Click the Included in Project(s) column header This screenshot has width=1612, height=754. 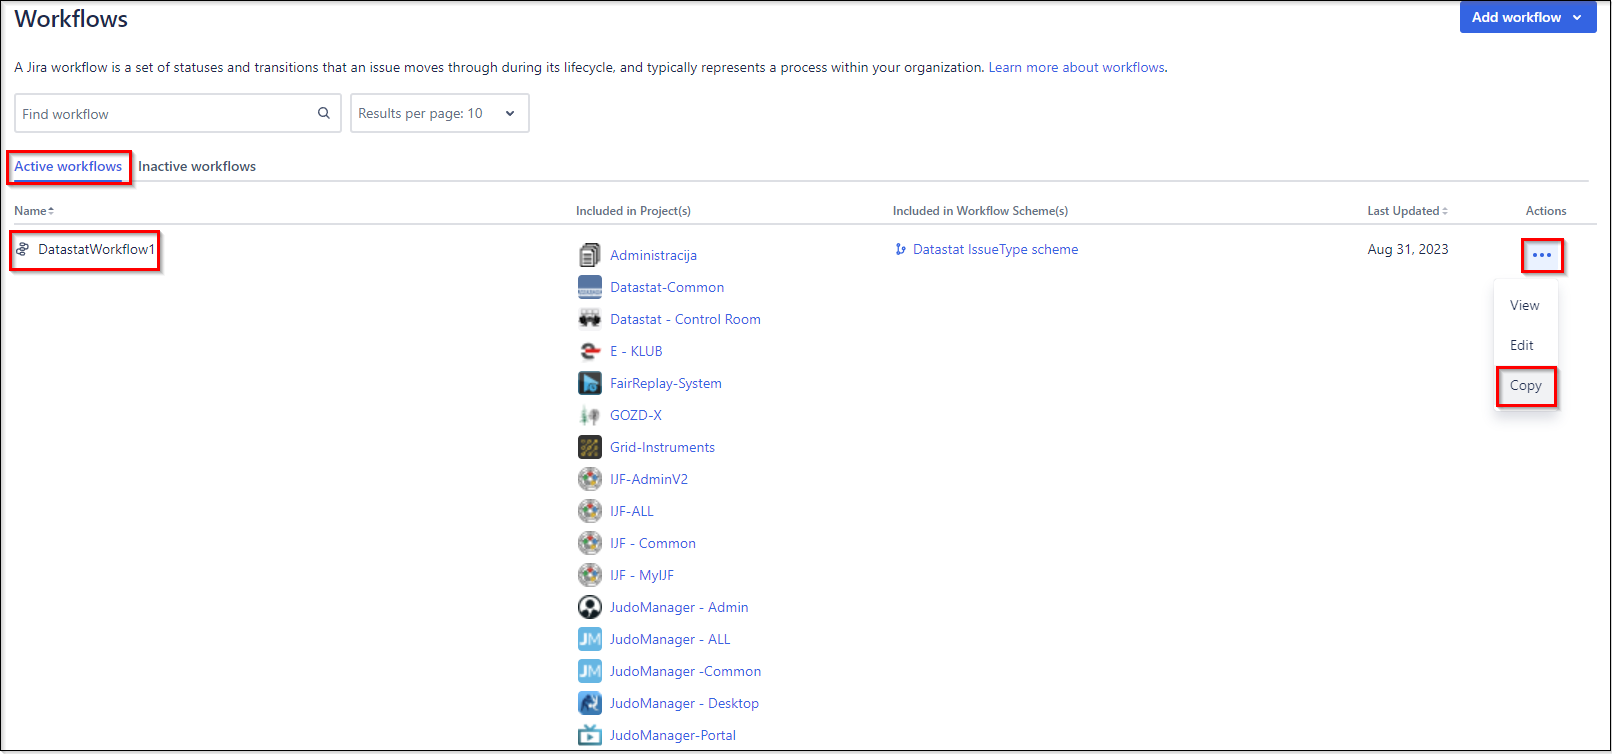pyautogui.click(x=633, y=211)
